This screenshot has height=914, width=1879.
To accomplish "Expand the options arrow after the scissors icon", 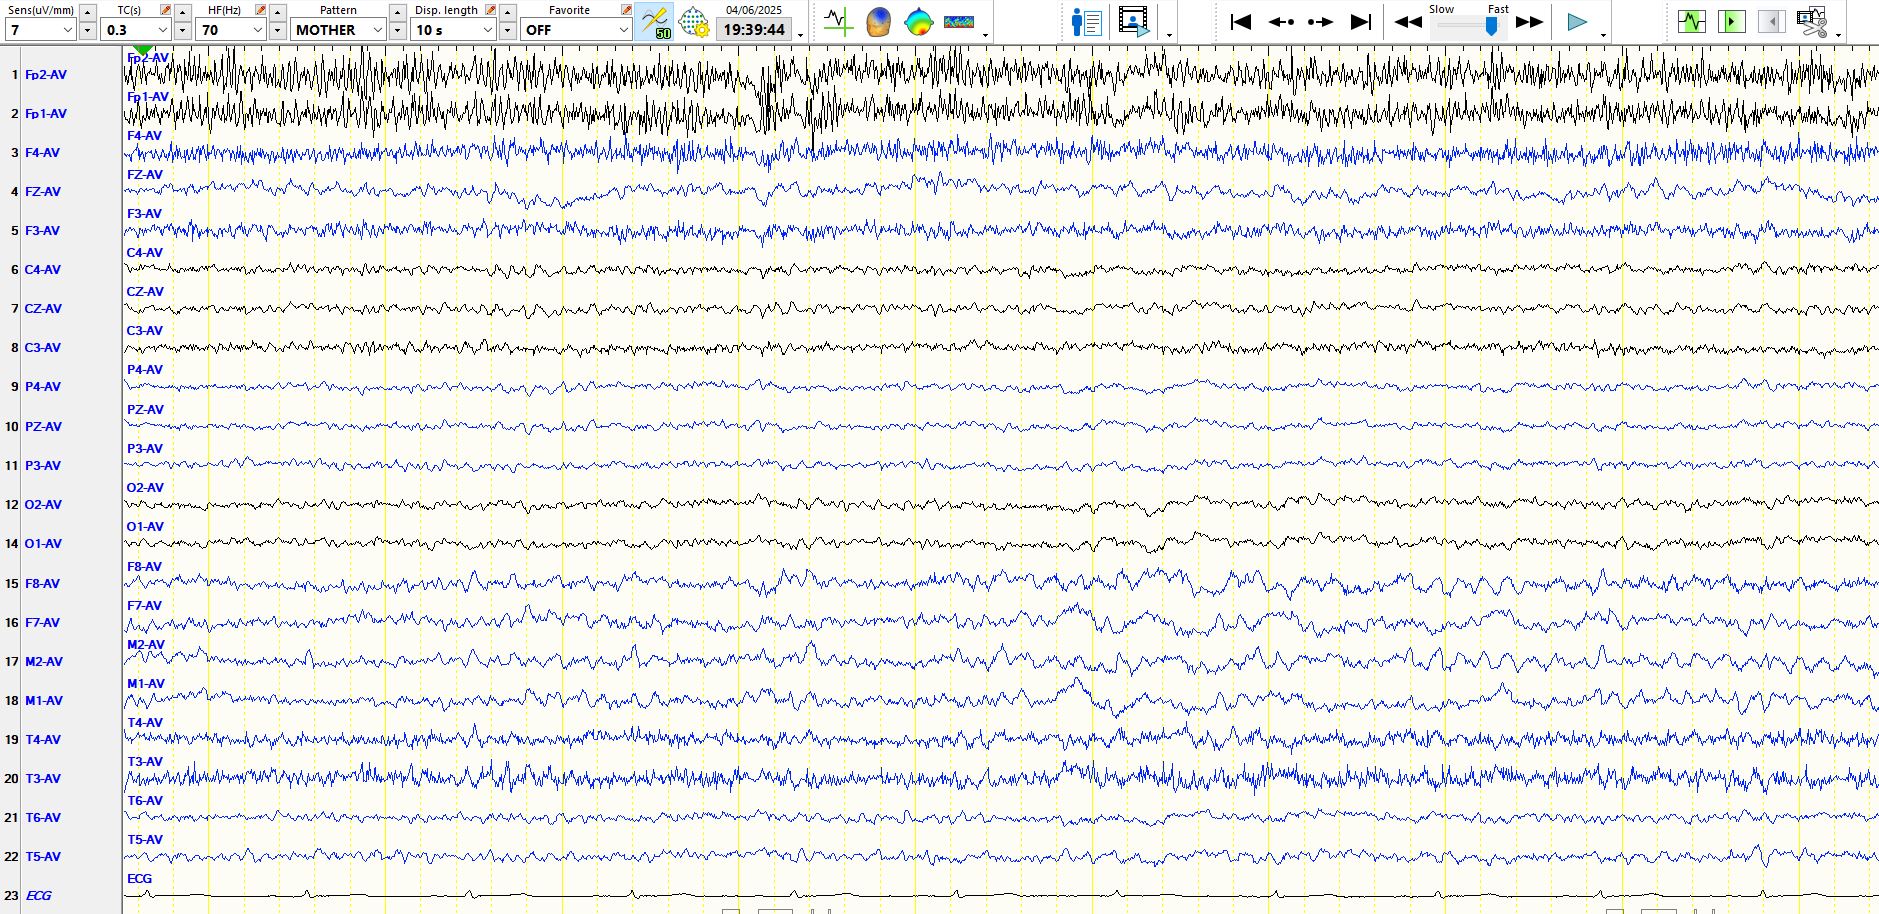I will [x=1839, y=35].
